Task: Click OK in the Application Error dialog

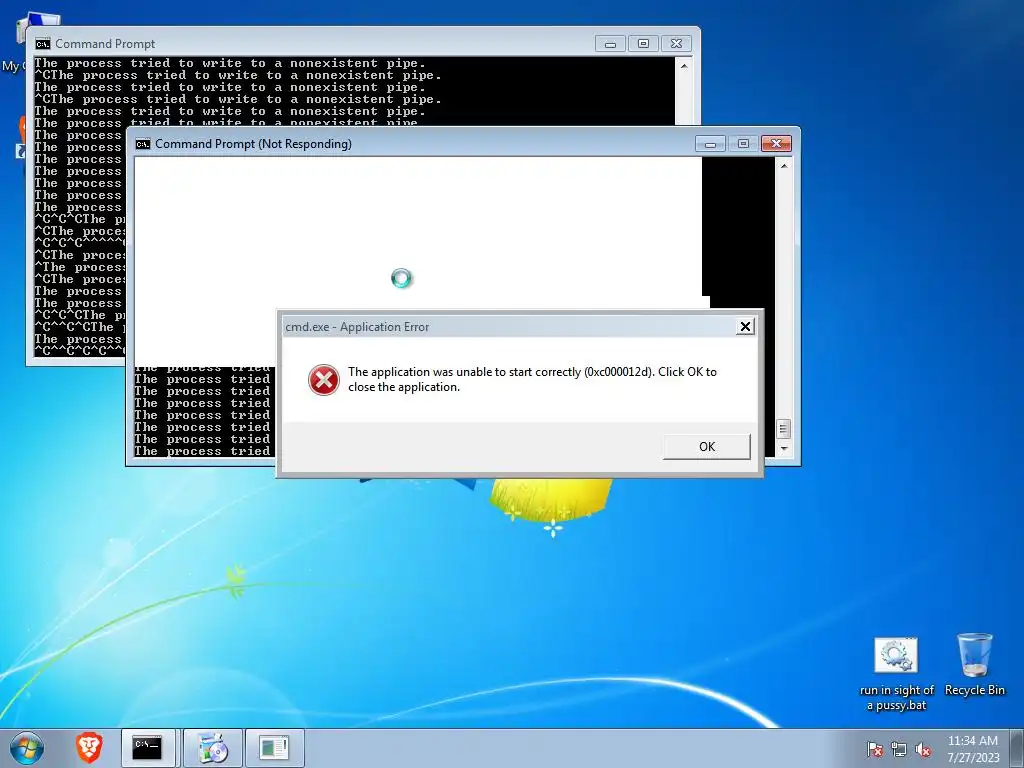Action: point(707,447)
